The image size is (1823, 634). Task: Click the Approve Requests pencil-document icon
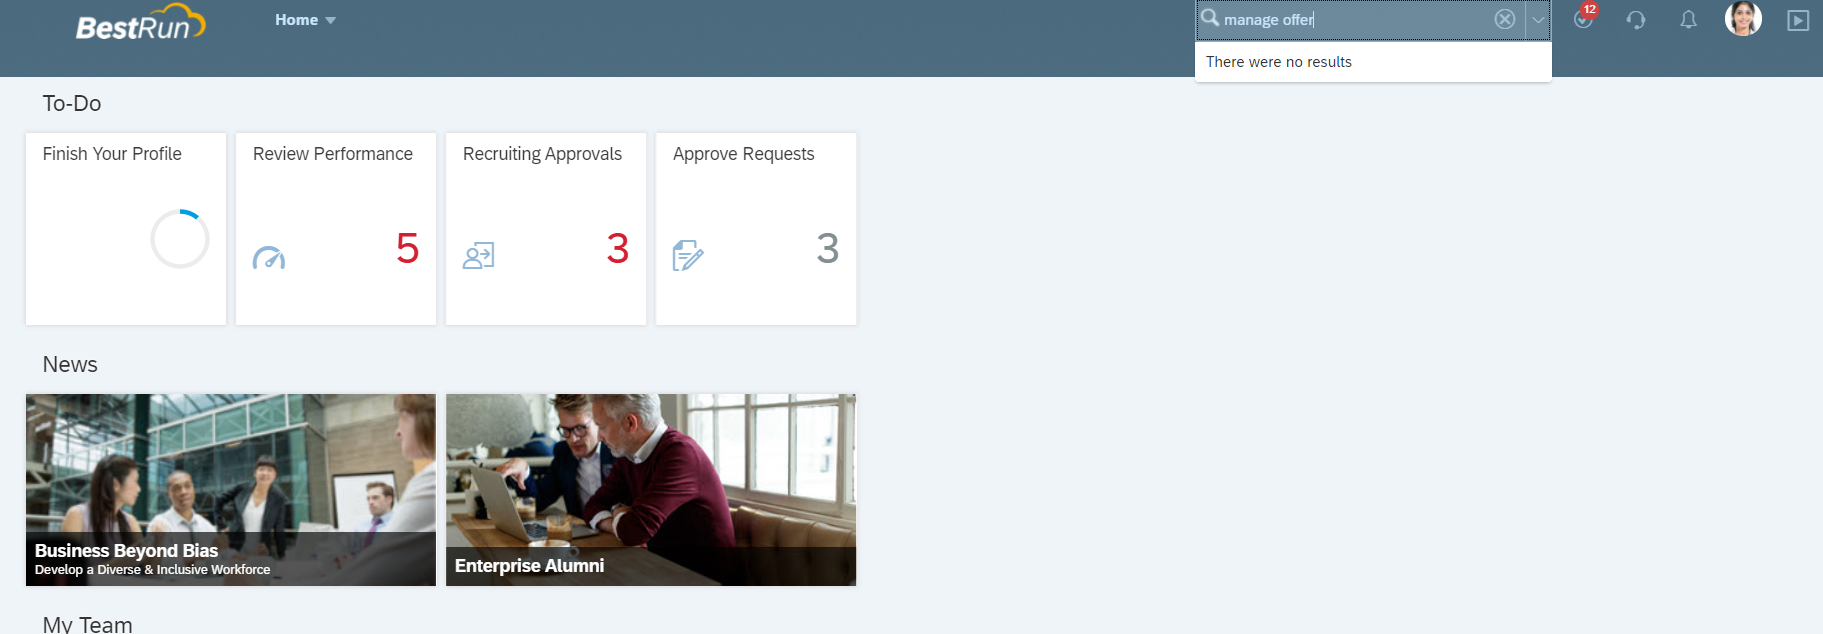point(688,256)
